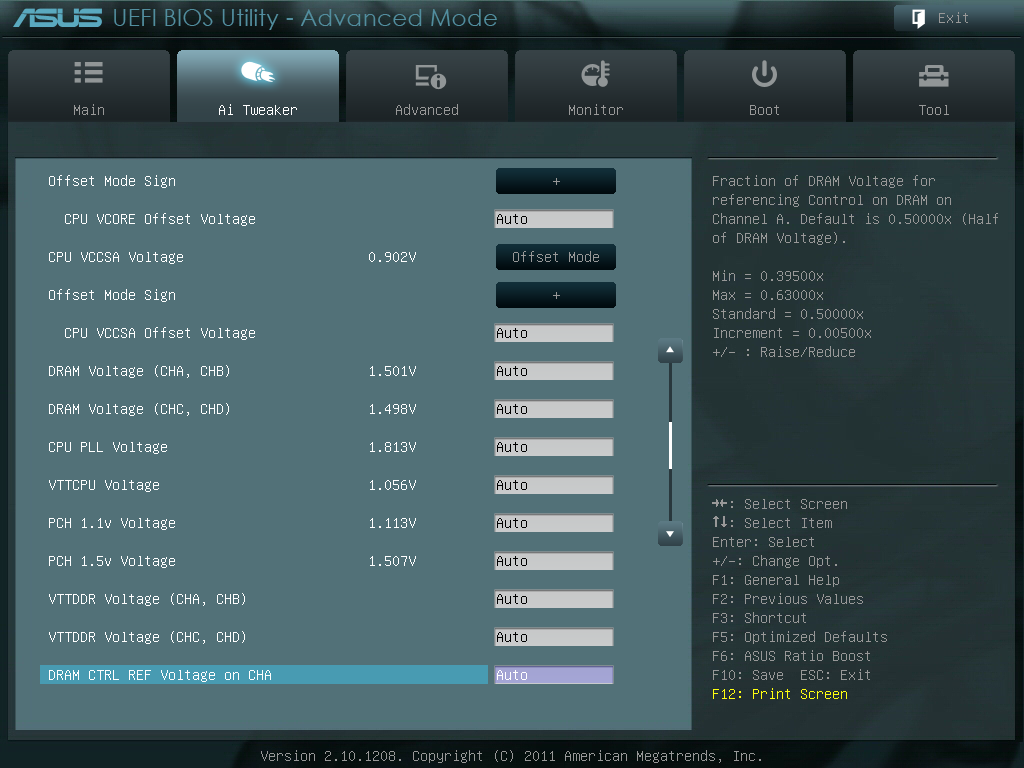Click the CPU VCCSA Offset Voltage Auto field
This screenshot has width=1024, height=768.
[554, 333]
